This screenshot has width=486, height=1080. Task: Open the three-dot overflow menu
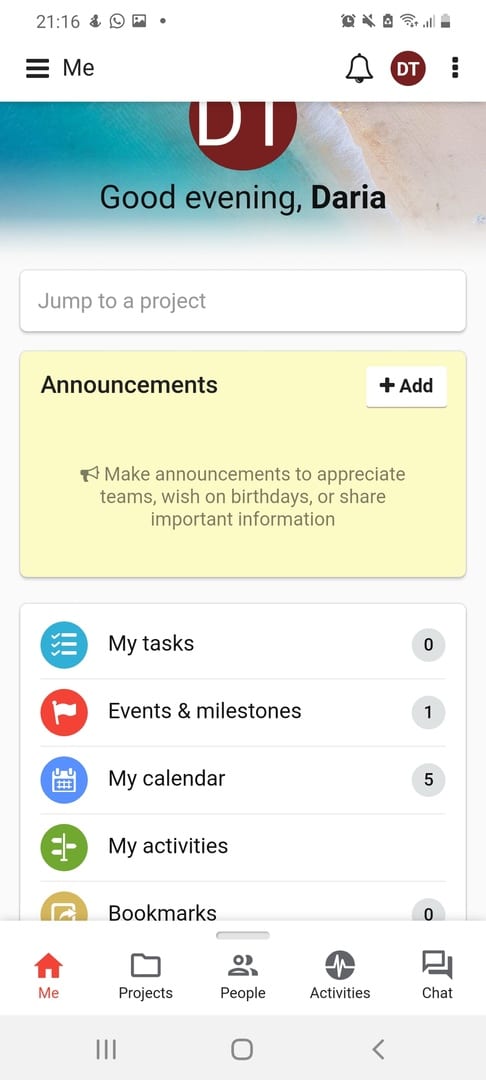(x=455, y=68)
